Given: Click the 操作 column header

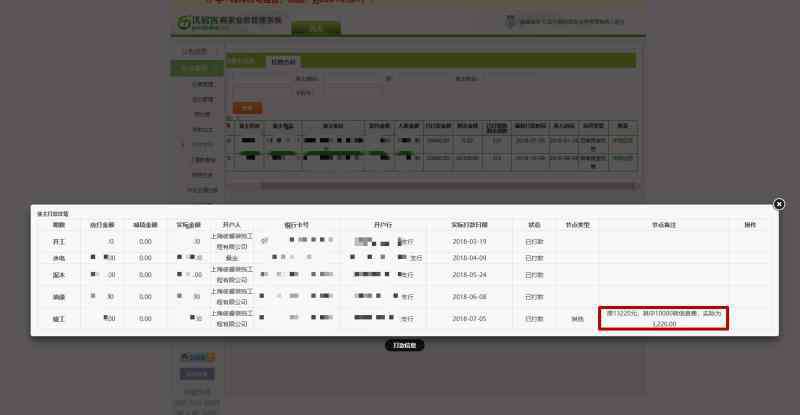Looking at the screenshot, I should [x=749, y=225].
